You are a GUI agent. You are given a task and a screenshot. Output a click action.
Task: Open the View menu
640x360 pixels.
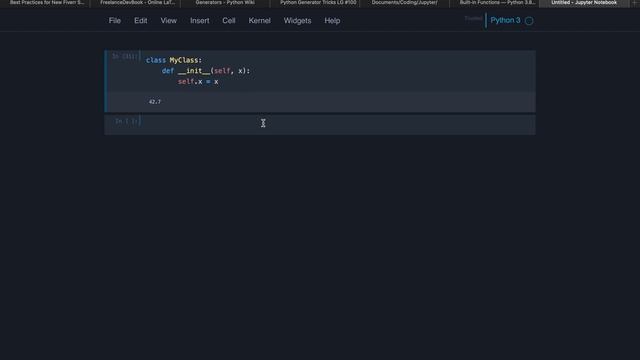tap(169, 20)
